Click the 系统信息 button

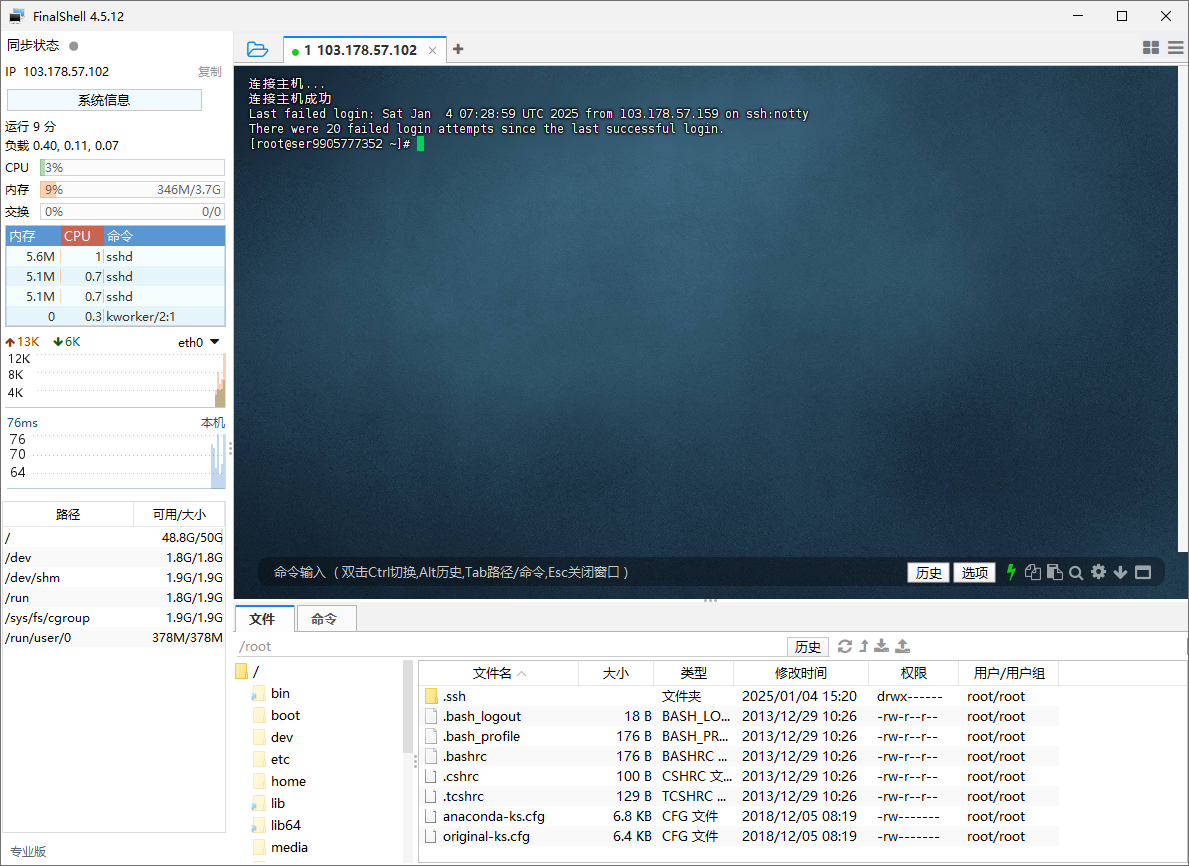coord(104,100)
